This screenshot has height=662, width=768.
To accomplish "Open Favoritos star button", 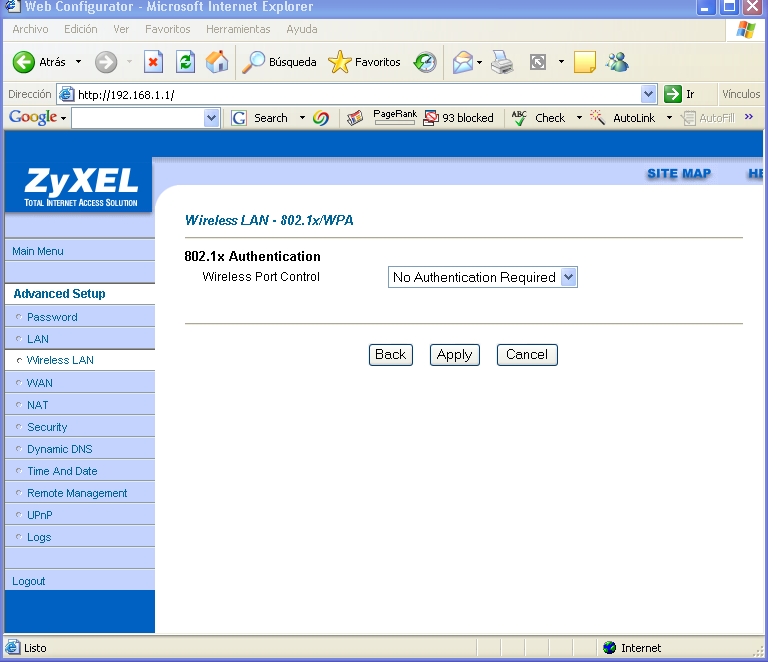I will coord(364,62).
